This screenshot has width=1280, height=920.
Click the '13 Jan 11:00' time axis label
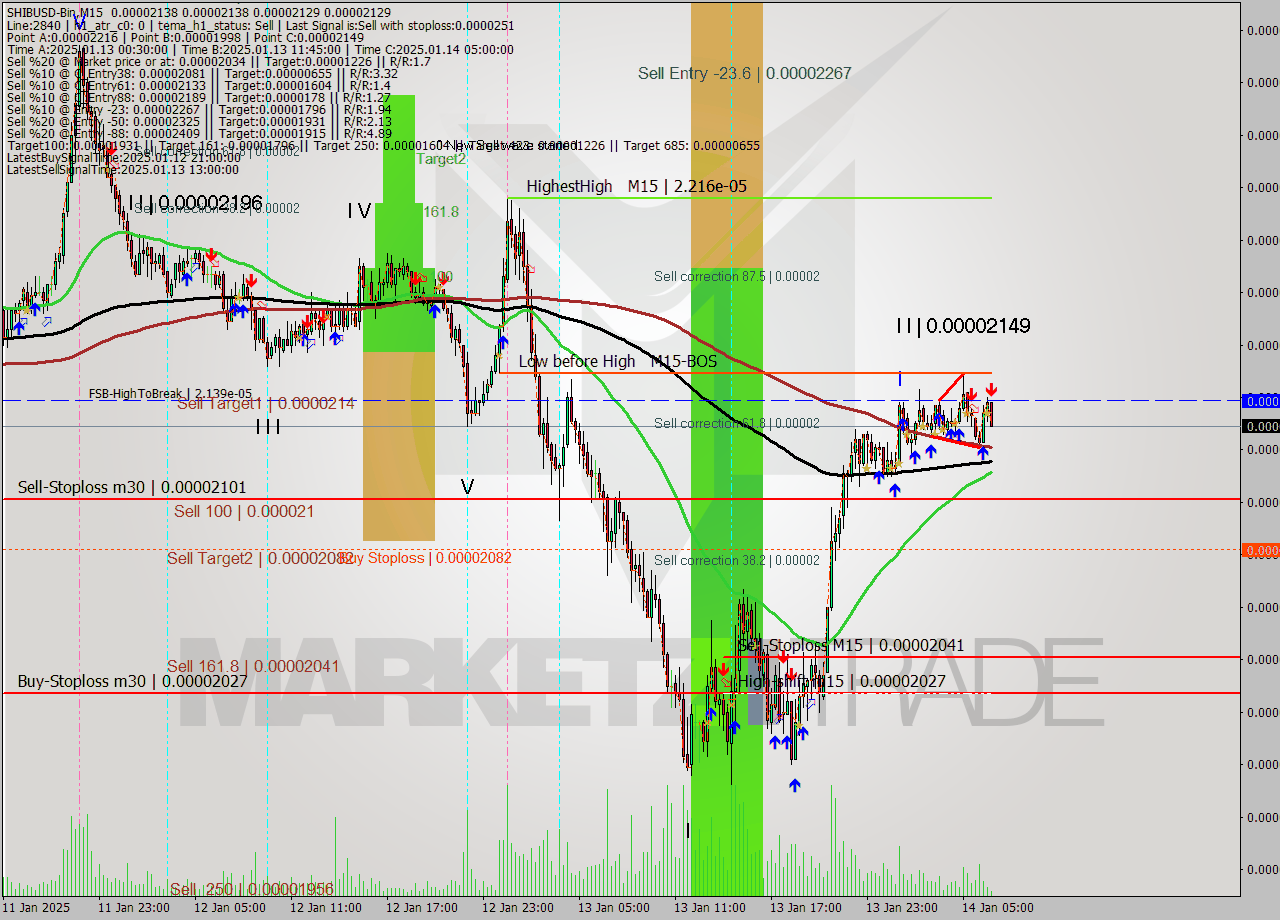(x=710, y=907)
